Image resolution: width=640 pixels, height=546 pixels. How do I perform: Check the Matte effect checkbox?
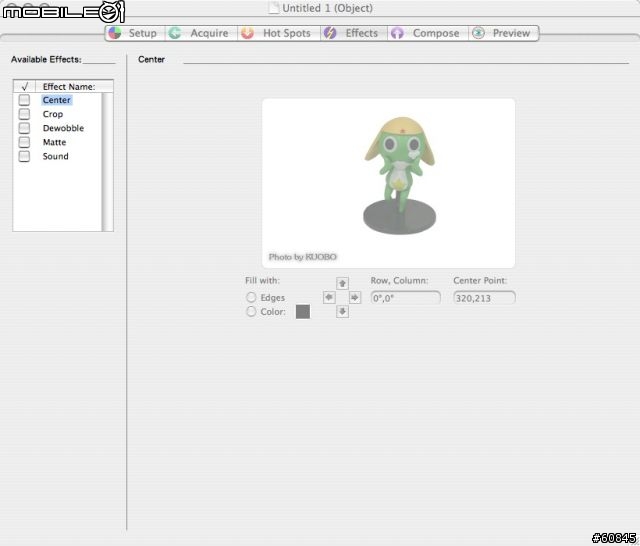point(24,142)
